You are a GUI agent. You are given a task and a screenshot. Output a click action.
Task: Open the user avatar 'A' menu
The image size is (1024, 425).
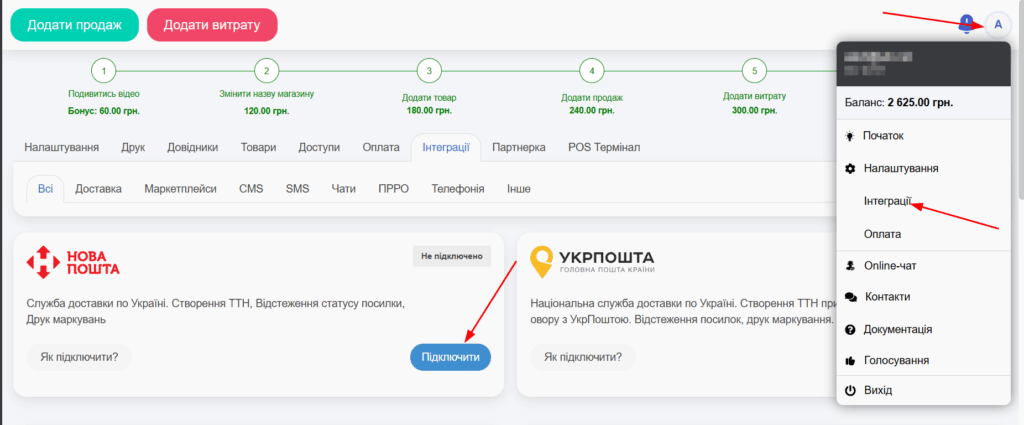[x=998, y=25]
